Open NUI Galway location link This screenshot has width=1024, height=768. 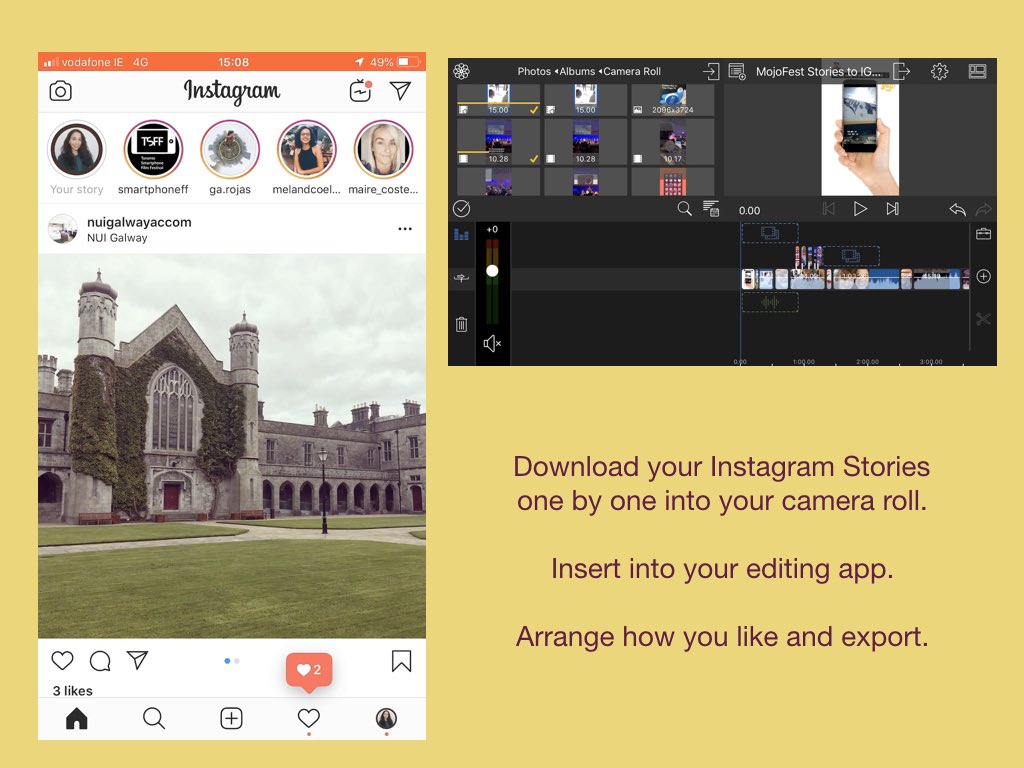pos(117,238)
